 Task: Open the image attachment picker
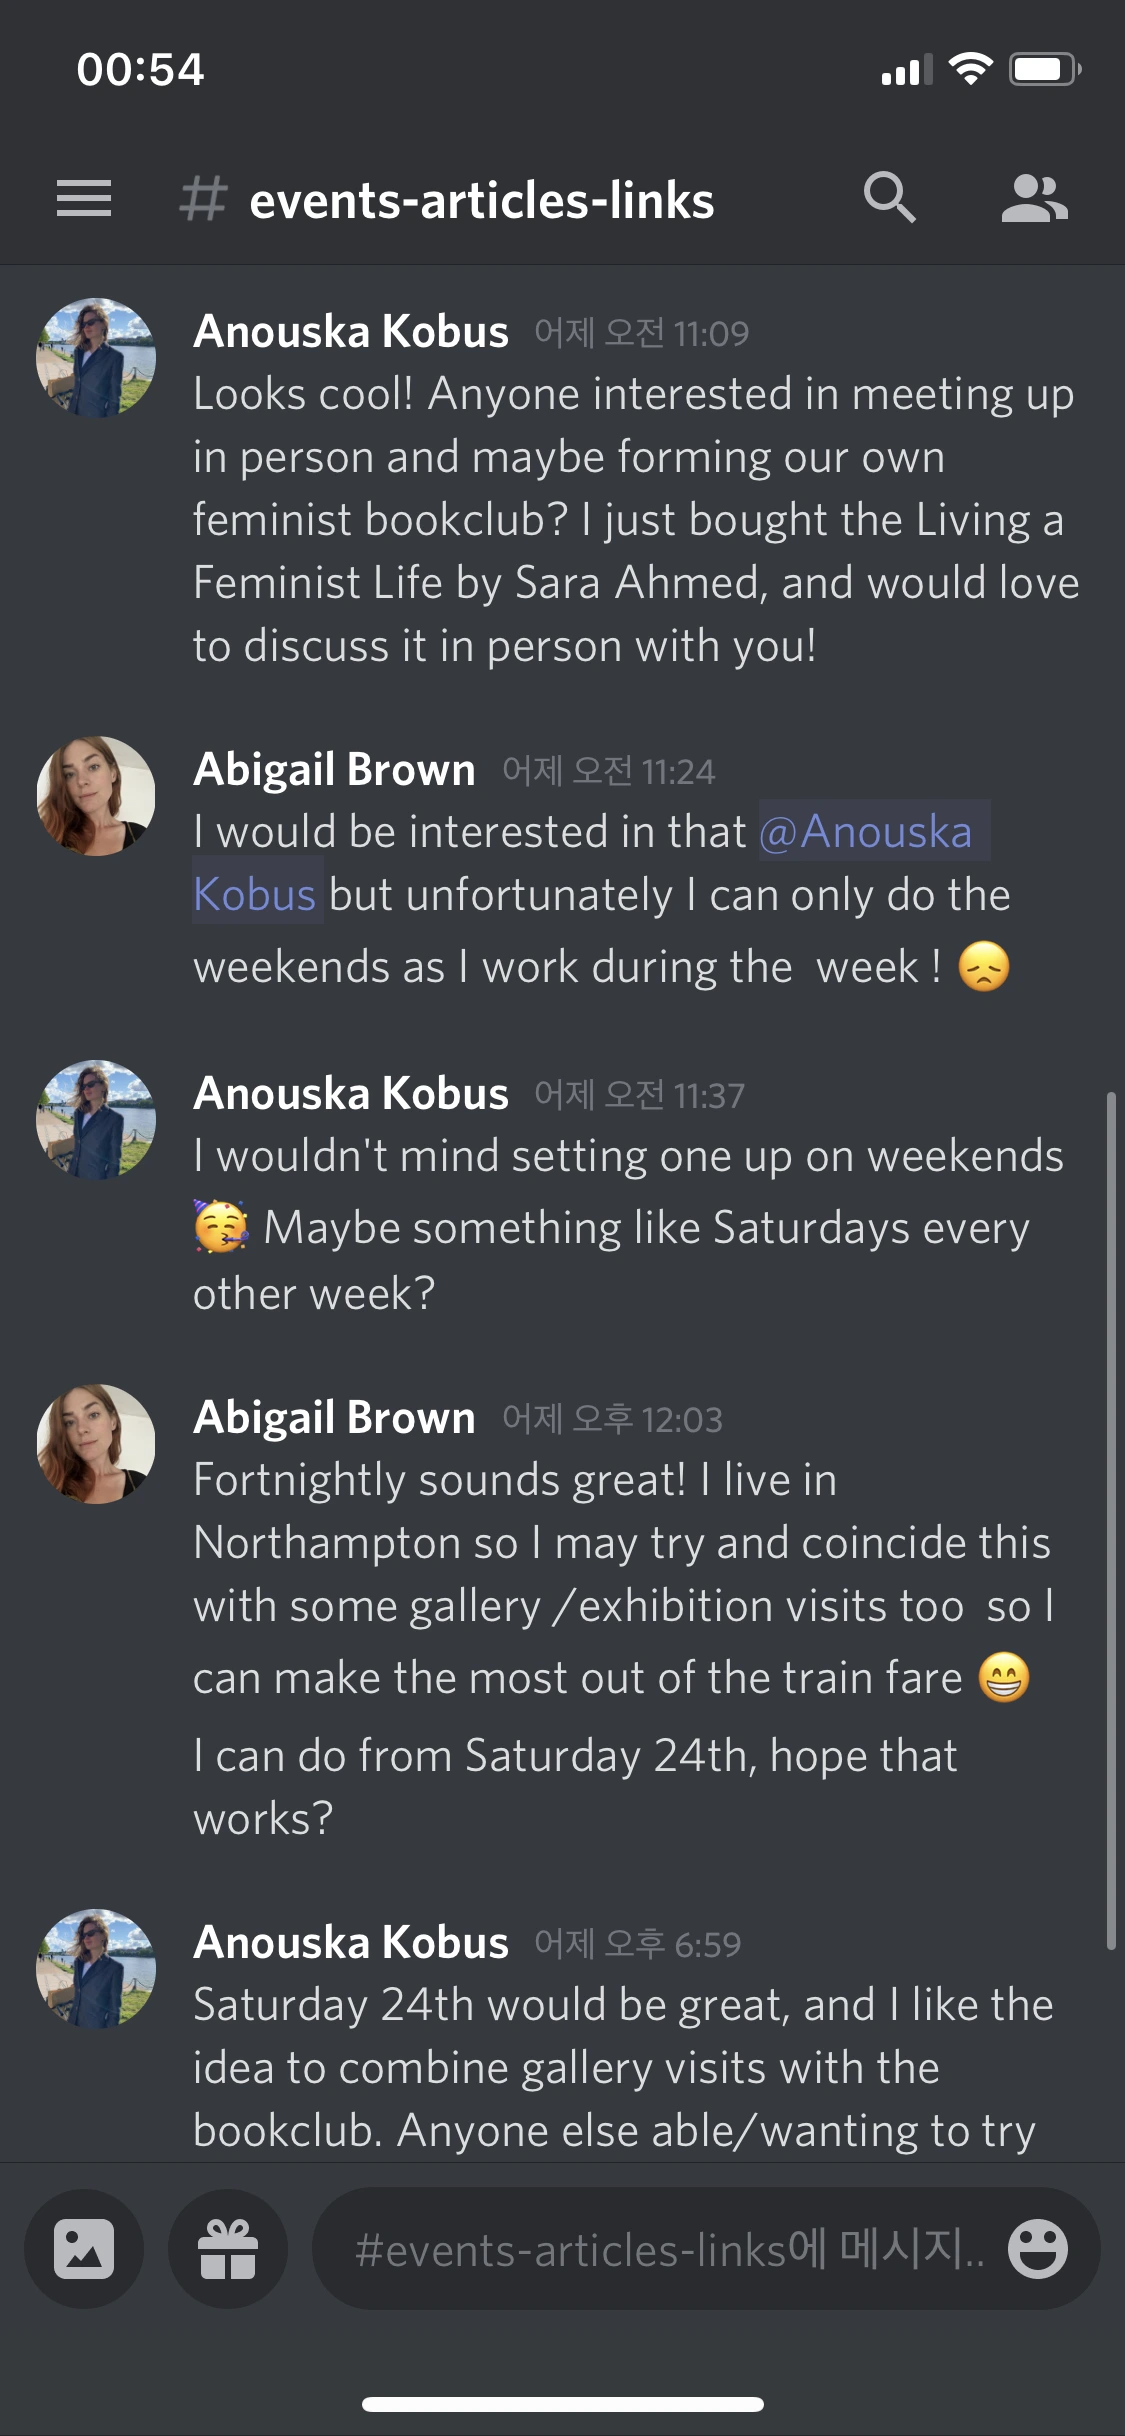84,2250
